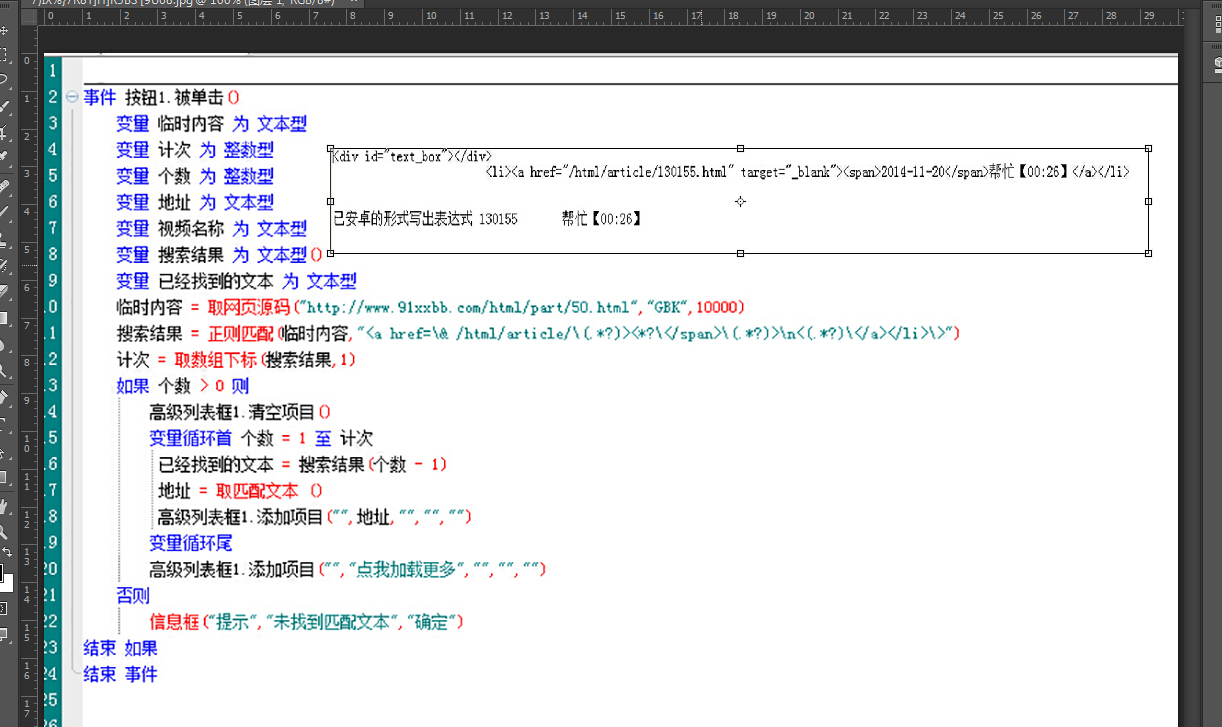
Task: Select the Type tool
Action: [x=4, y=424]
